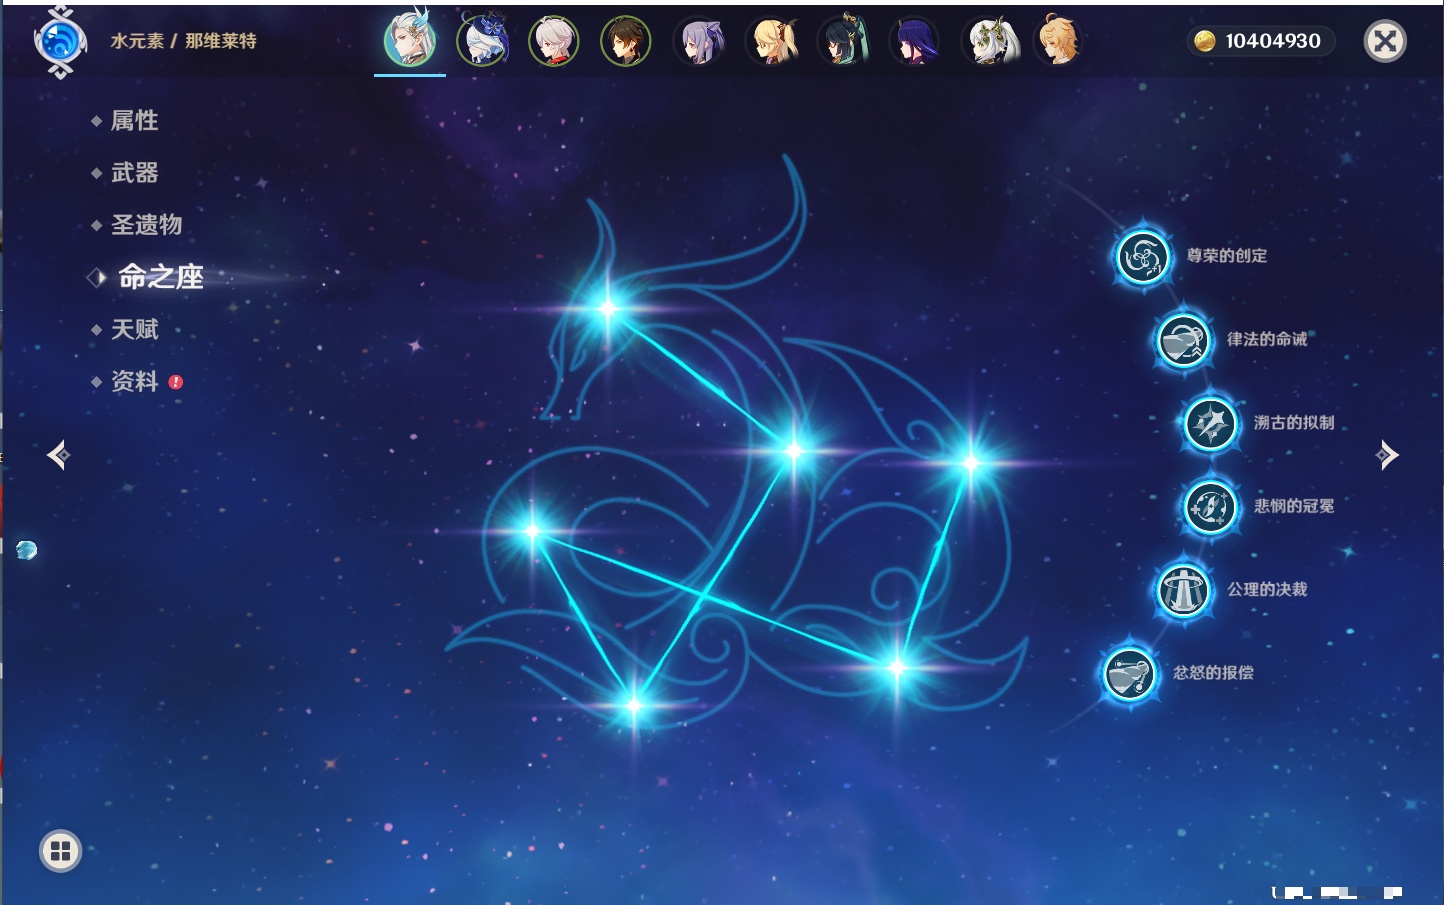Pick Raiden Shogun's portrait
This screenshot has height=905, width=1444.
(914, 42)
